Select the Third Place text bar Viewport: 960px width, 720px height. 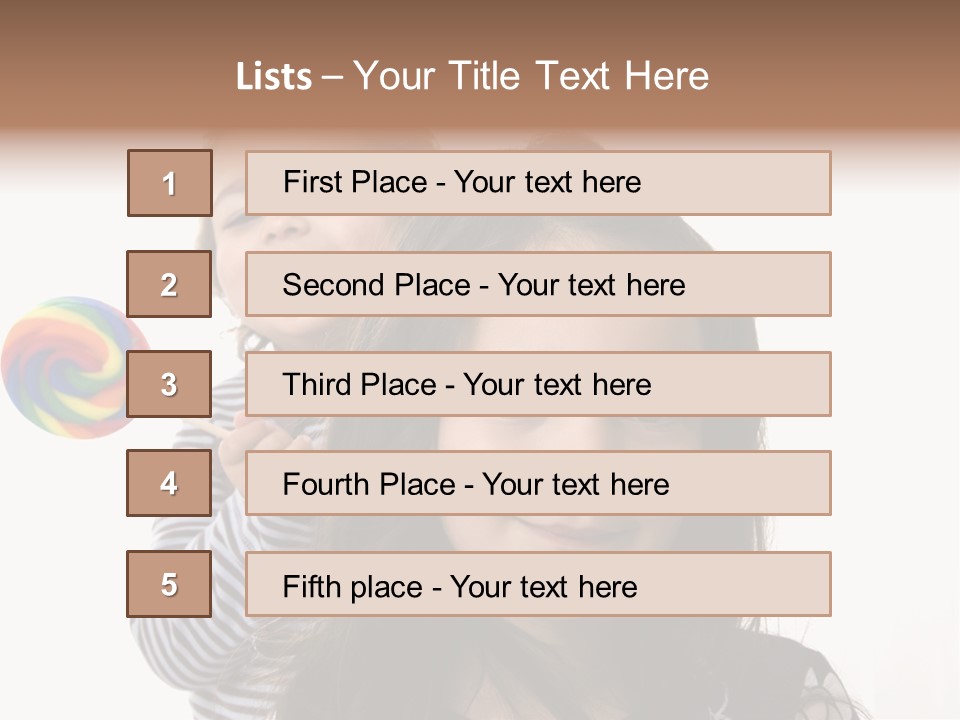pyautogui.click(x=538, y=384)
